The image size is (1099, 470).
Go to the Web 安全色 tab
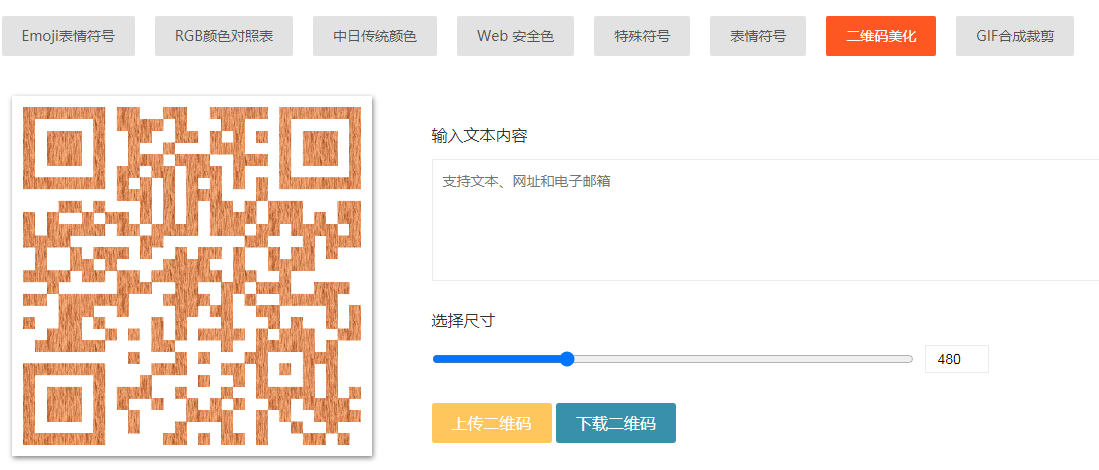(x=515, y=36)
